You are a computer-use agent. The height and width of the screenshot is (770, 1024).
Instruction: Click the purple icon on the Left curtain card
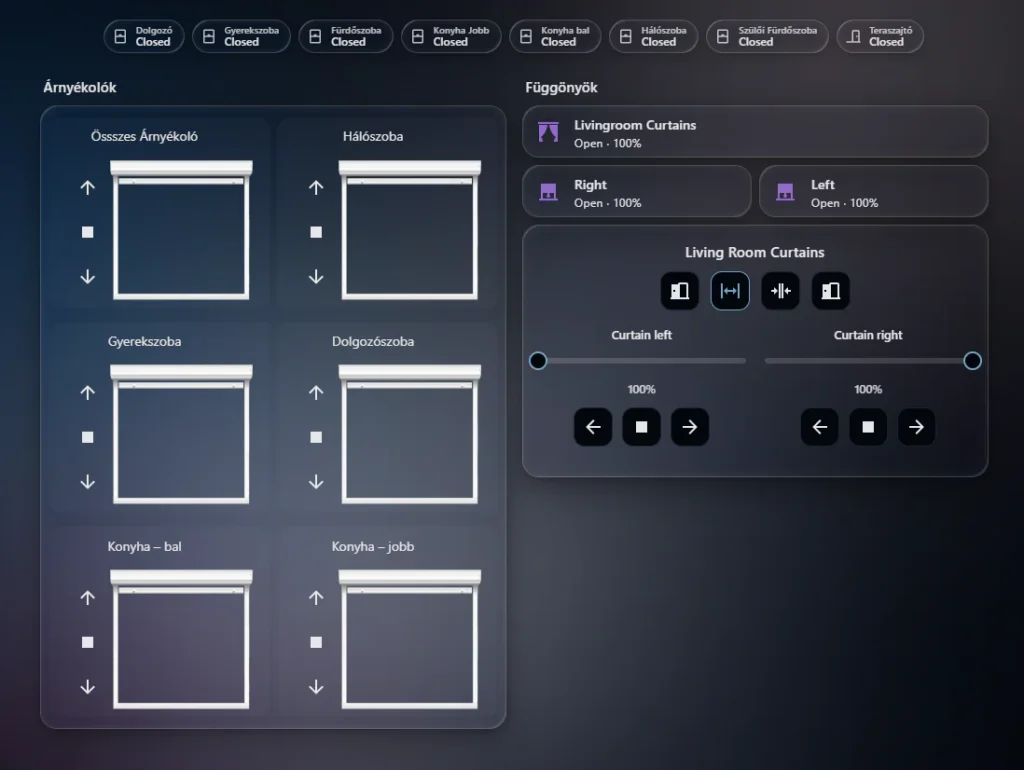785,191
